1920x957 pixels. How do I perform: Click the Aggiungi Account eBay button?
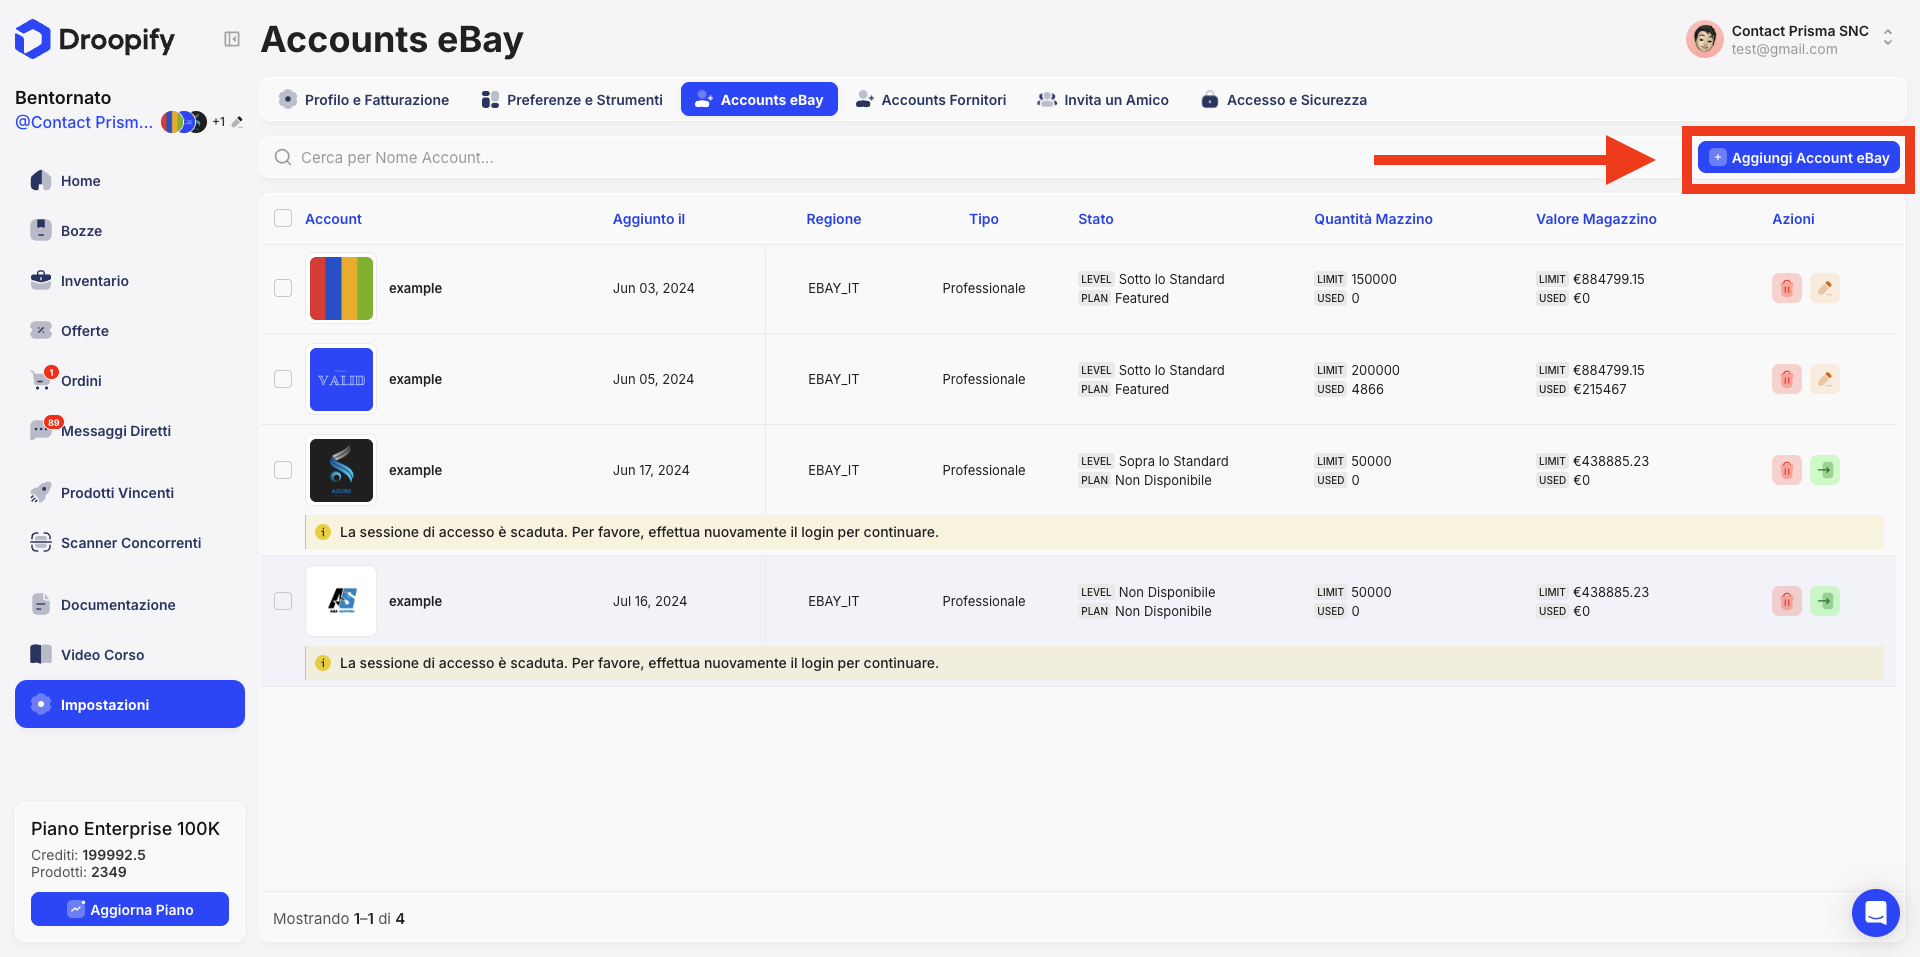point(1798,158)
